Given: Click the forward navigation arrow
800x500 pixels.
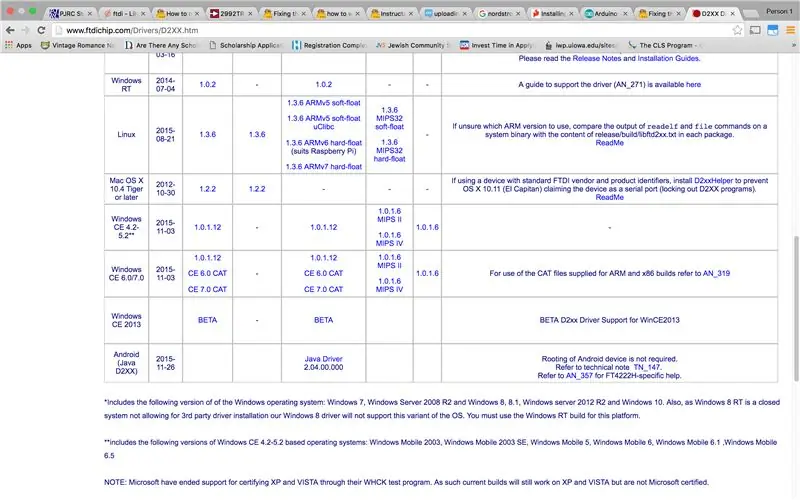Looking at the screenshot, I should (26, 30).
